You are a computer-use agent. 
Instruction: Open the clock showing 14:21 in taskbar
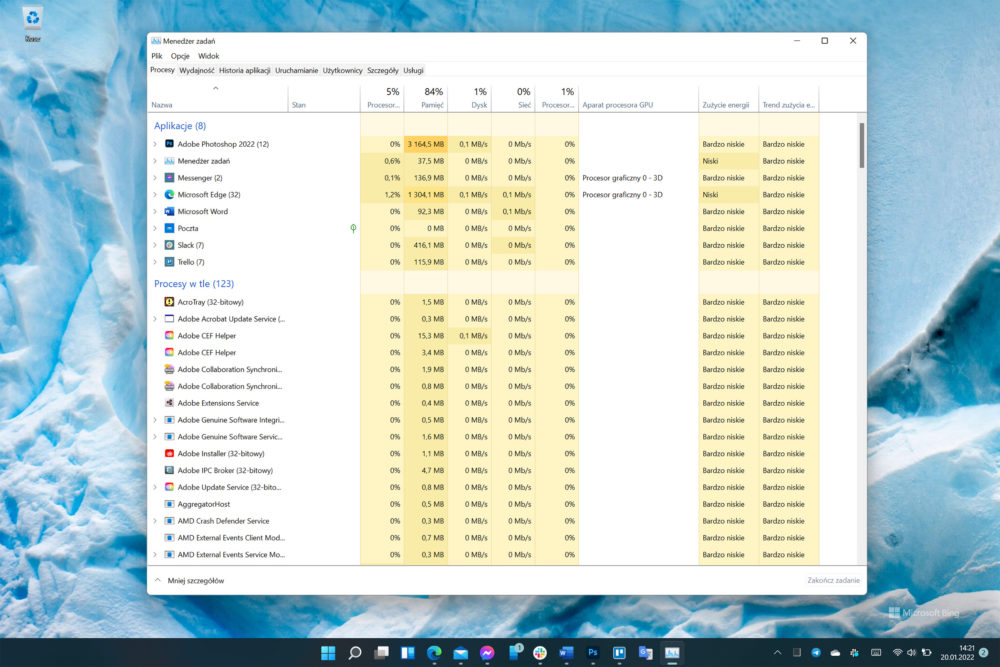coord(957,652)
